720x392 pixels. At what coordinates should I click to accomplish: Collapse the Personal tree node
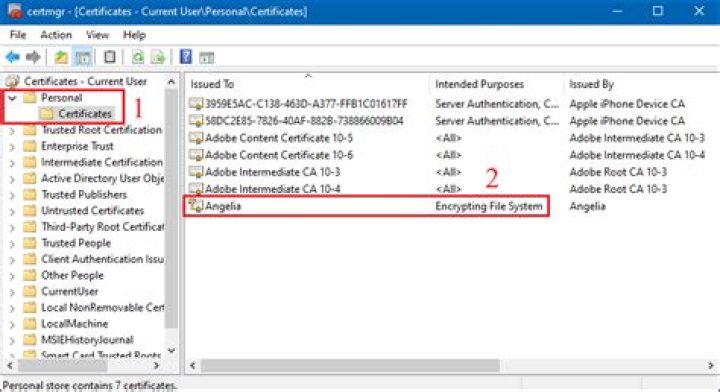click(12, 98)
